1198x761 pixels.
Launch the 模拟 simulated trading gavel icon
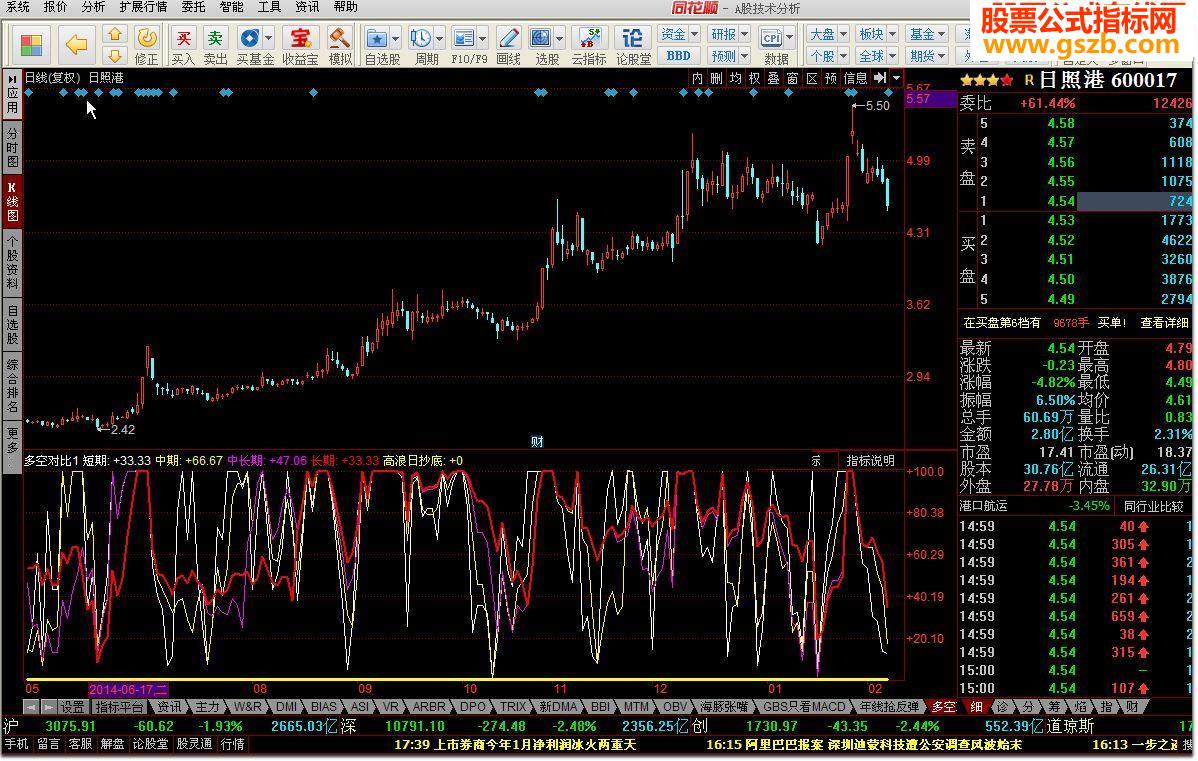point(339,44)
